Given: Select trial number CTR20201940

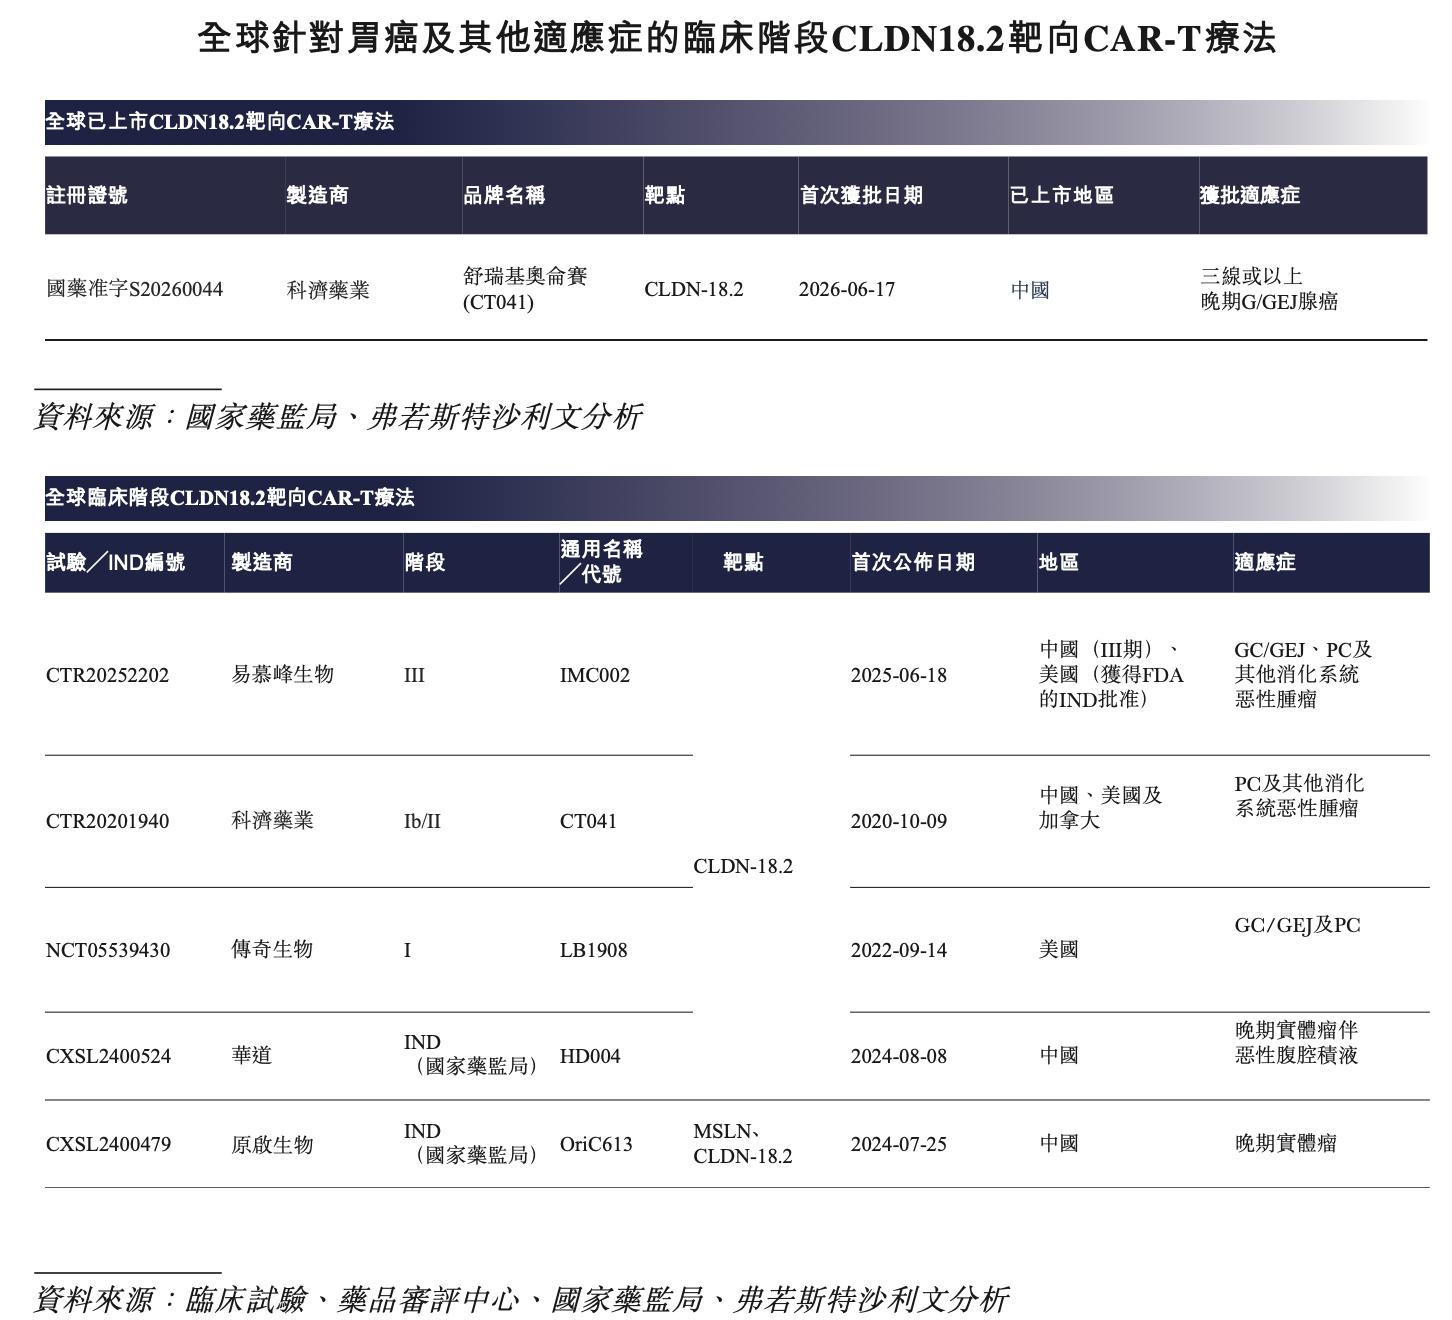Looking at the screenshot, I should tap(108, 821).
